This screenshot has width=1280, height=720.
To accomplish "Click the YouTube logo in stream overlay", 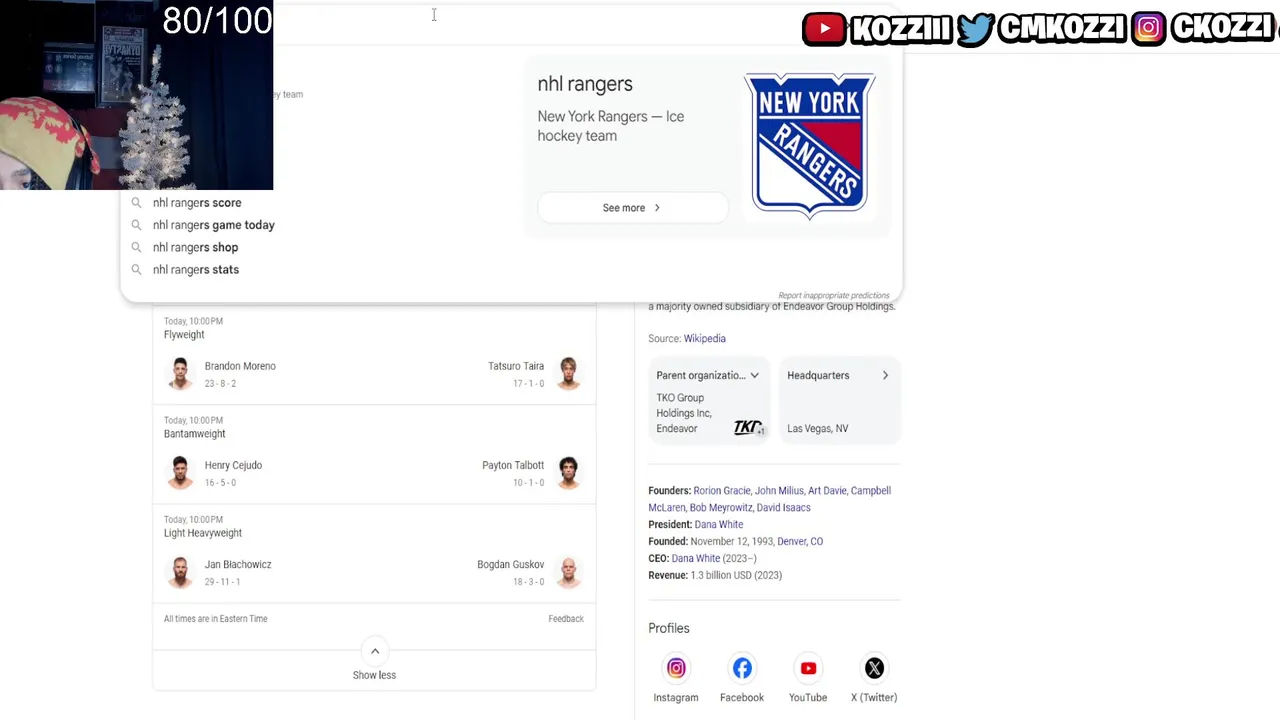I will [825, 29].
